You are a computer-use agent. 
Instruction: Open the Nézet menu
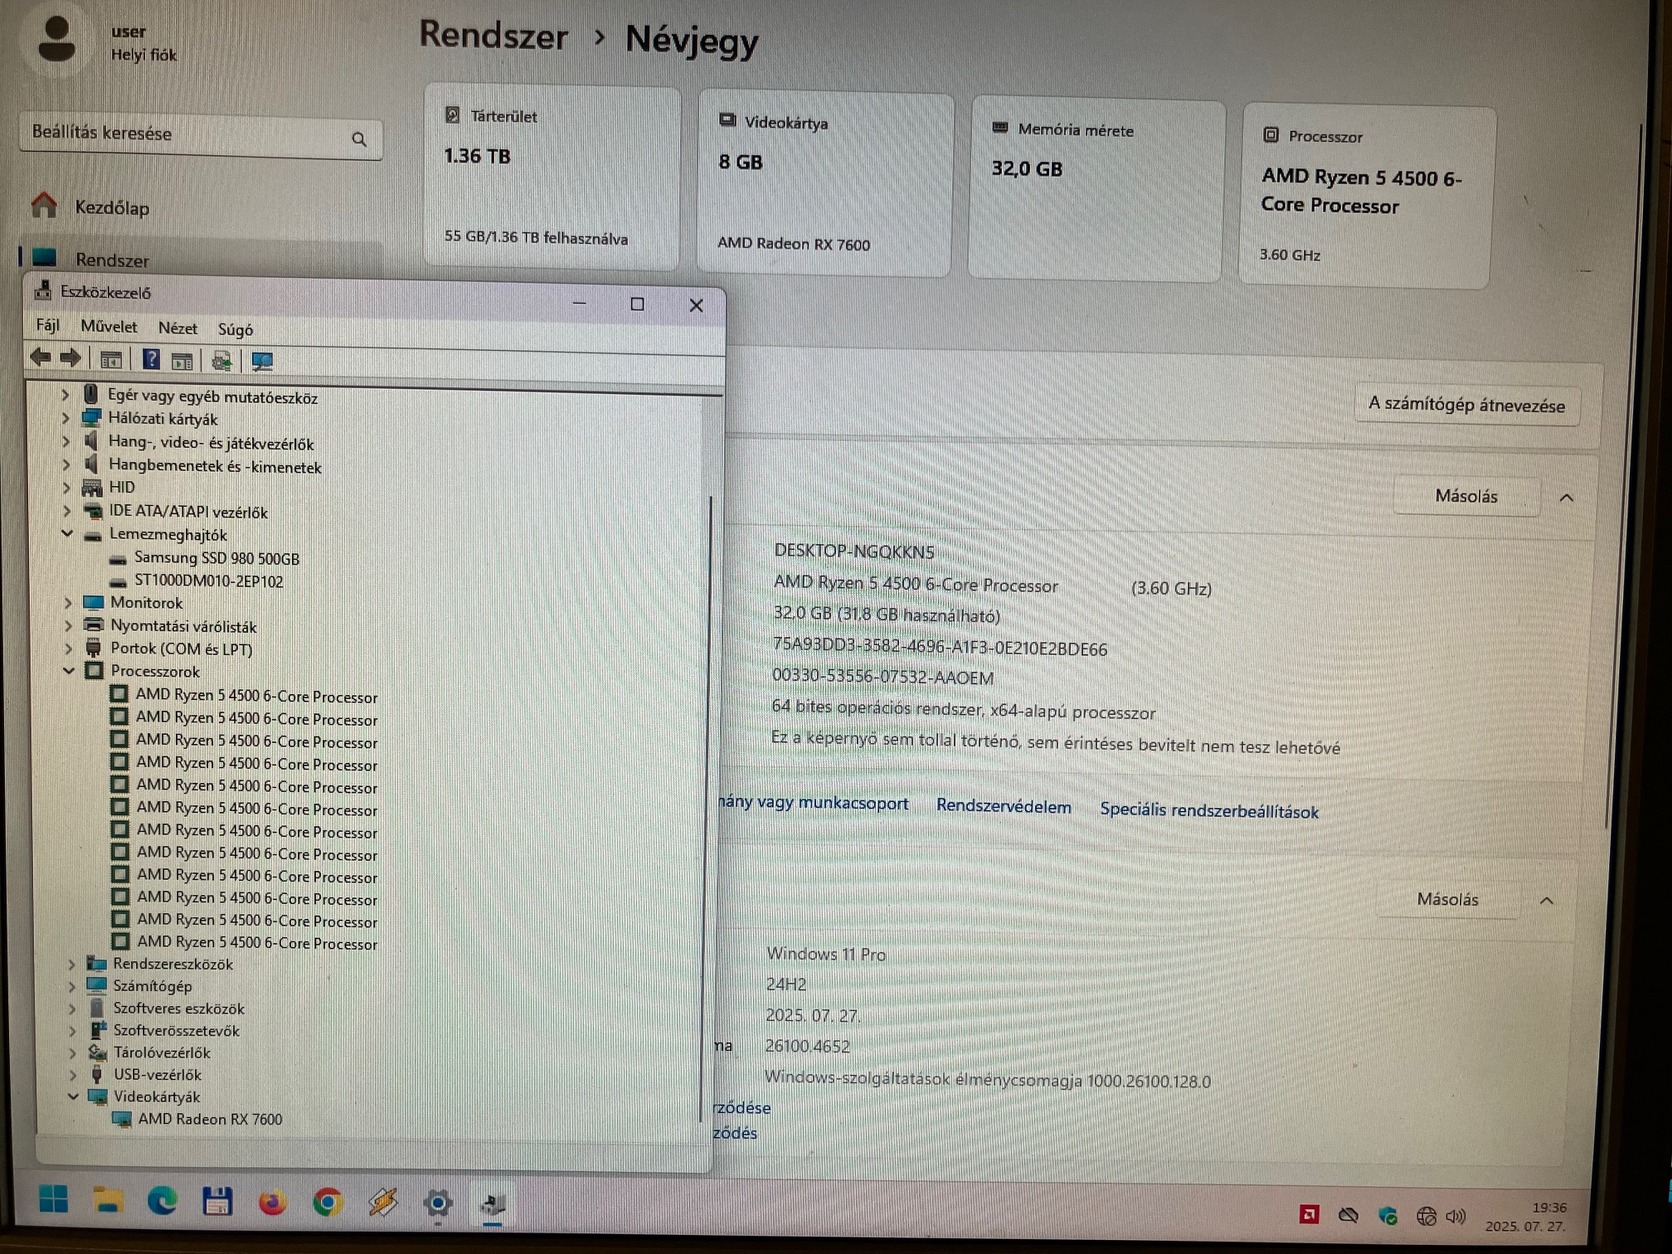177,328
